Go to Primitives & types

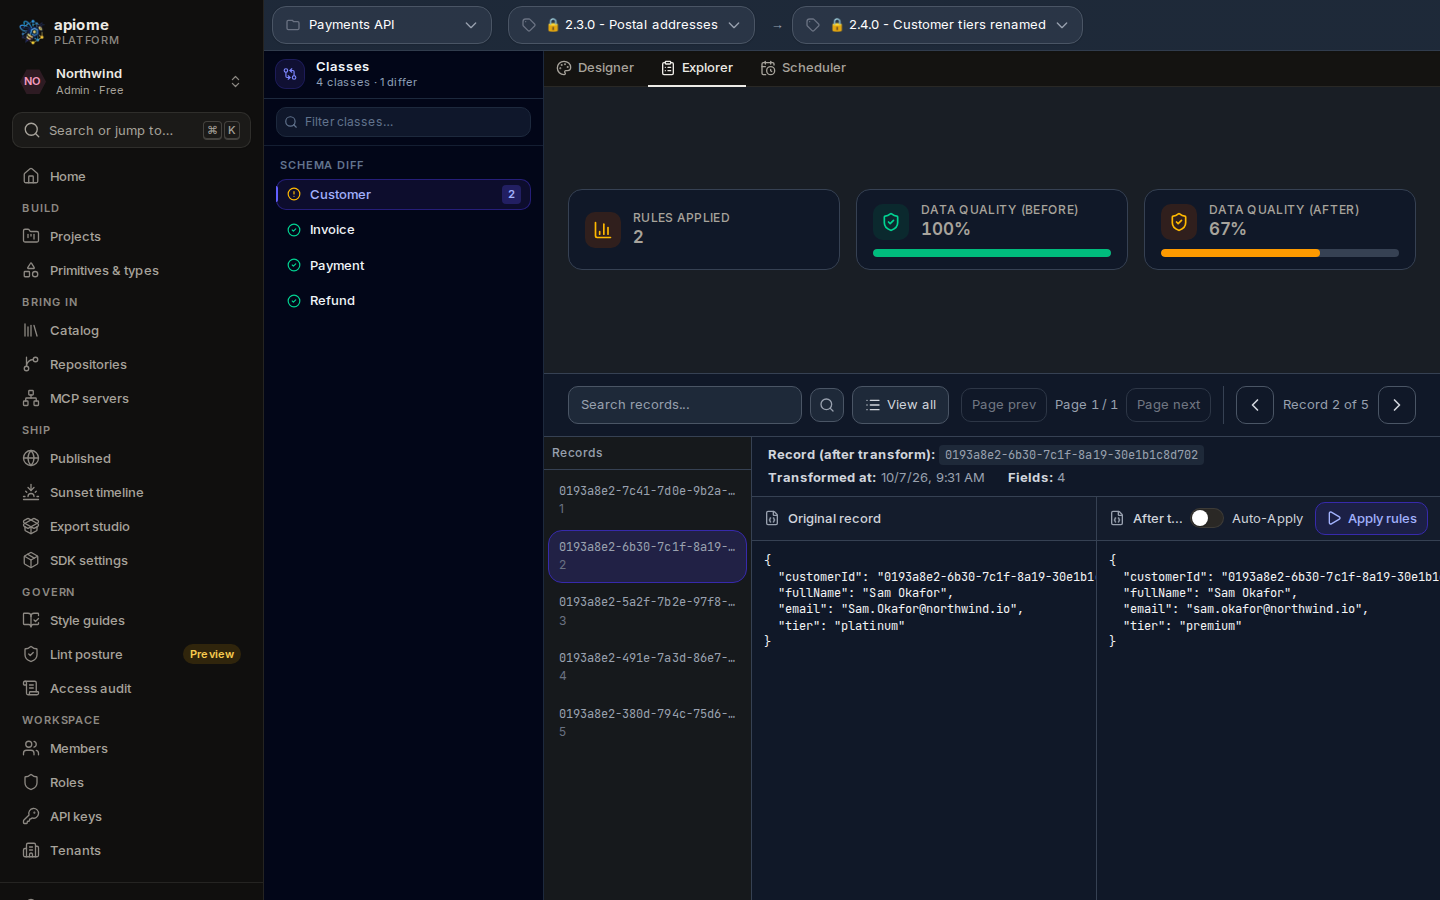tap(131, 270)
